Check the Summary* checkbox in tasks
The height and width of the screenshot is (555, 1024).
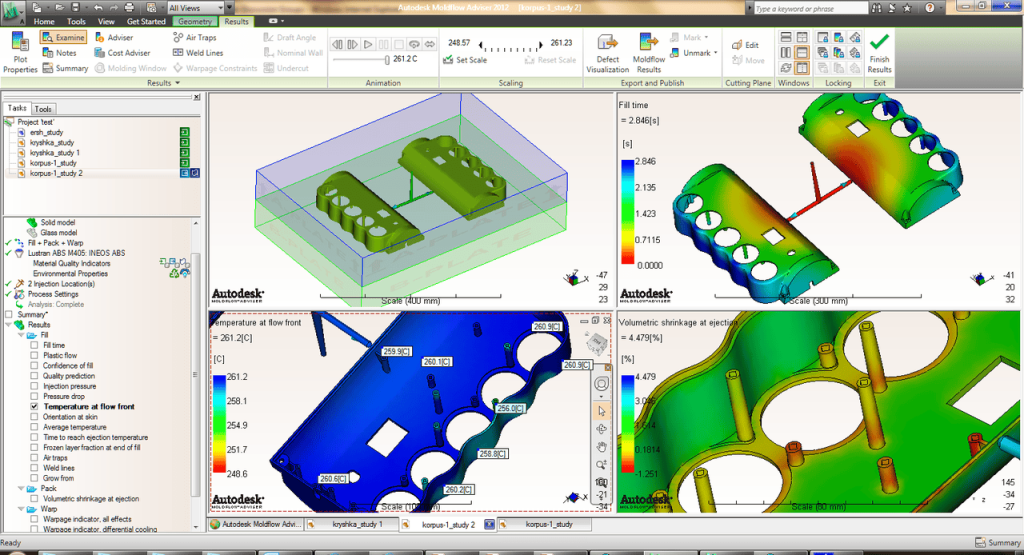click(x=8, y=315)
